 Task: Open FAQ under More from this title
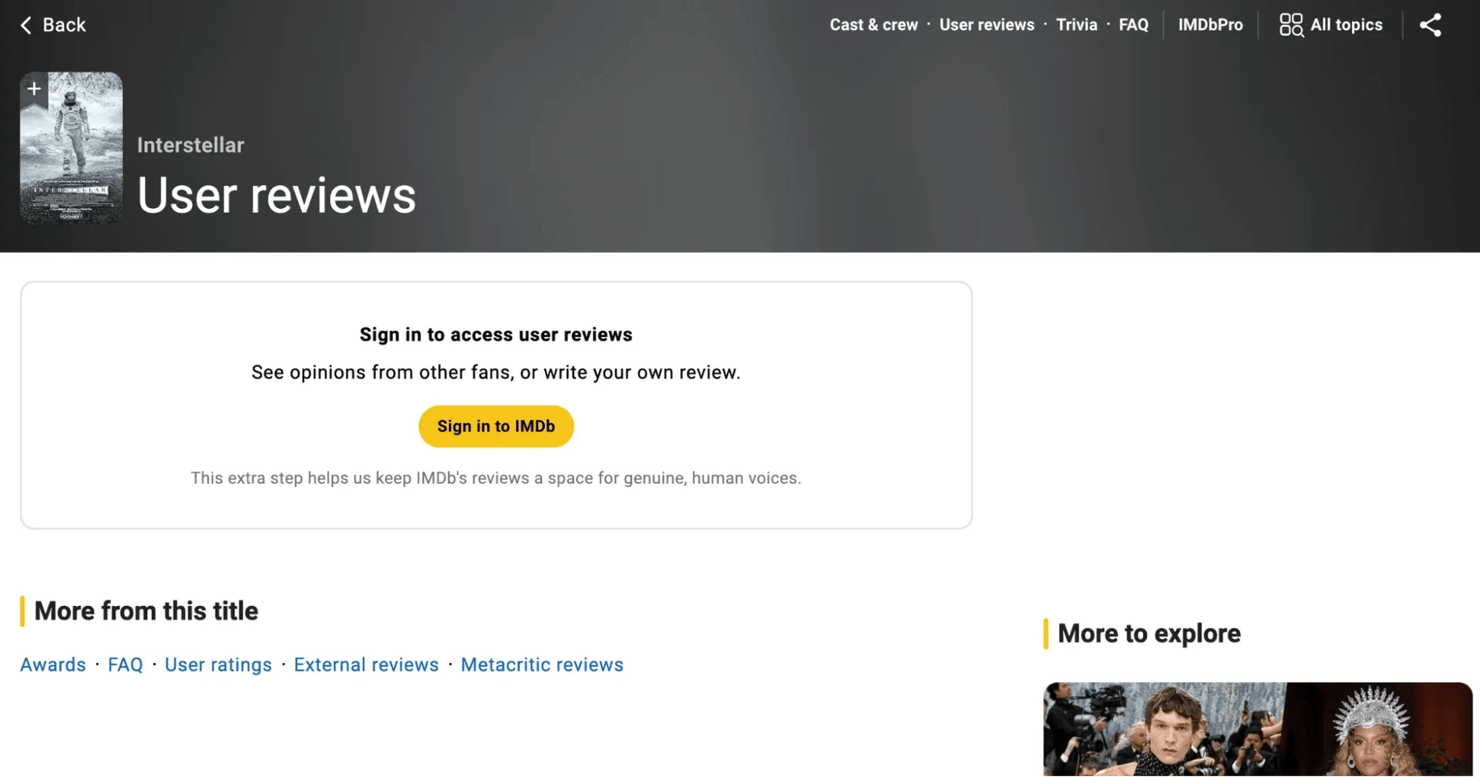(125, 665)
